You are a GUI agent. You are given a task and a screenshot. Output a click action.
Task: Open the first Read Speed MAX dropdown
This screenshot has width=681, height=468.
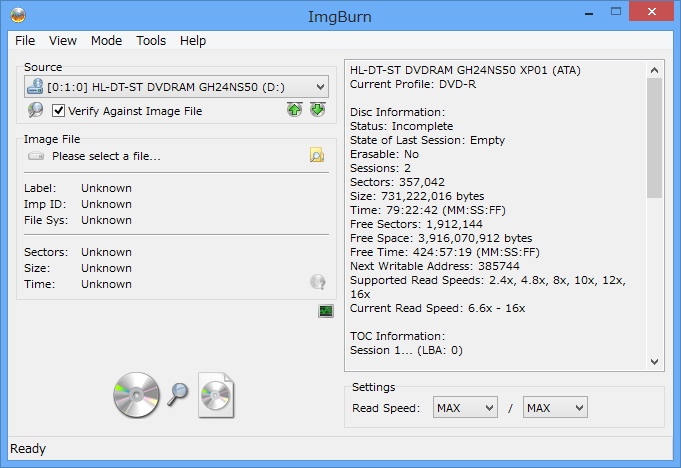coord(465,408)
